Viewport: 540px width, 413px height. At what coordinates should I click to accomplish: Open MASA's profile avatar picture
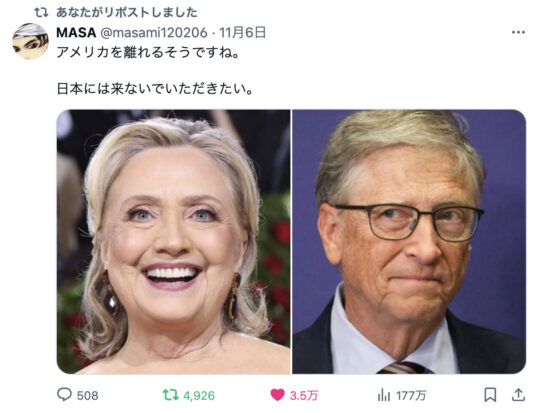point(30,41)
